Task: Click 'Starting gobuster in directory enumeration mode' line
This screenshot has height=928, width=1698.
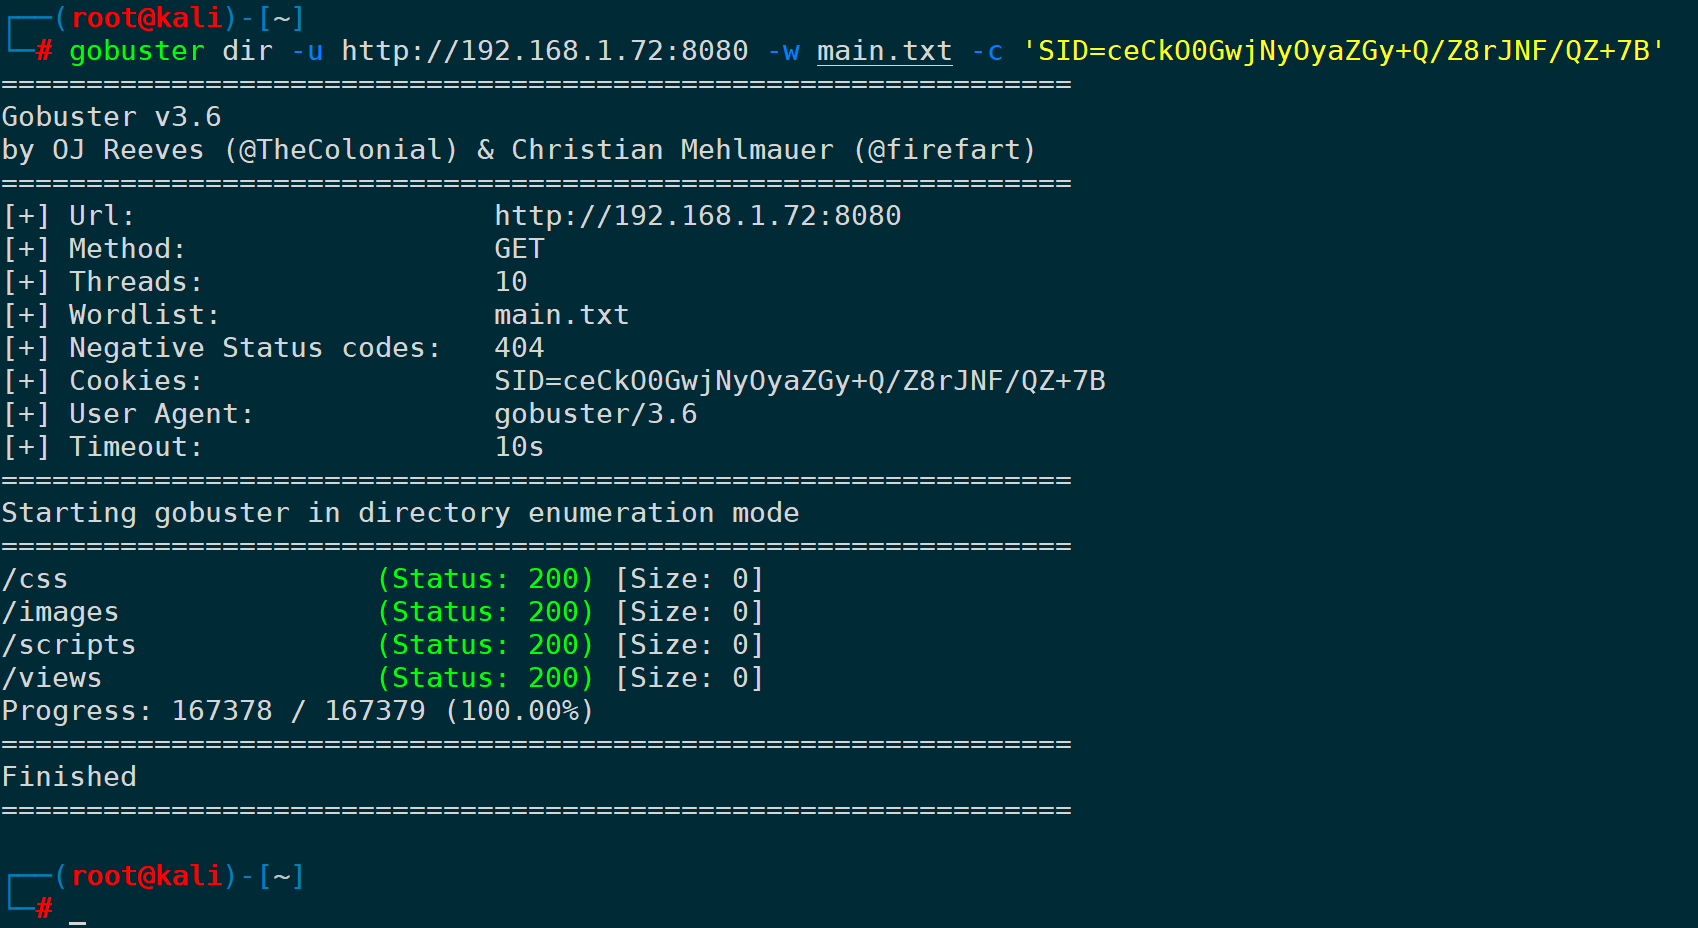Action: pyautogui.click(x=400, y=513)
